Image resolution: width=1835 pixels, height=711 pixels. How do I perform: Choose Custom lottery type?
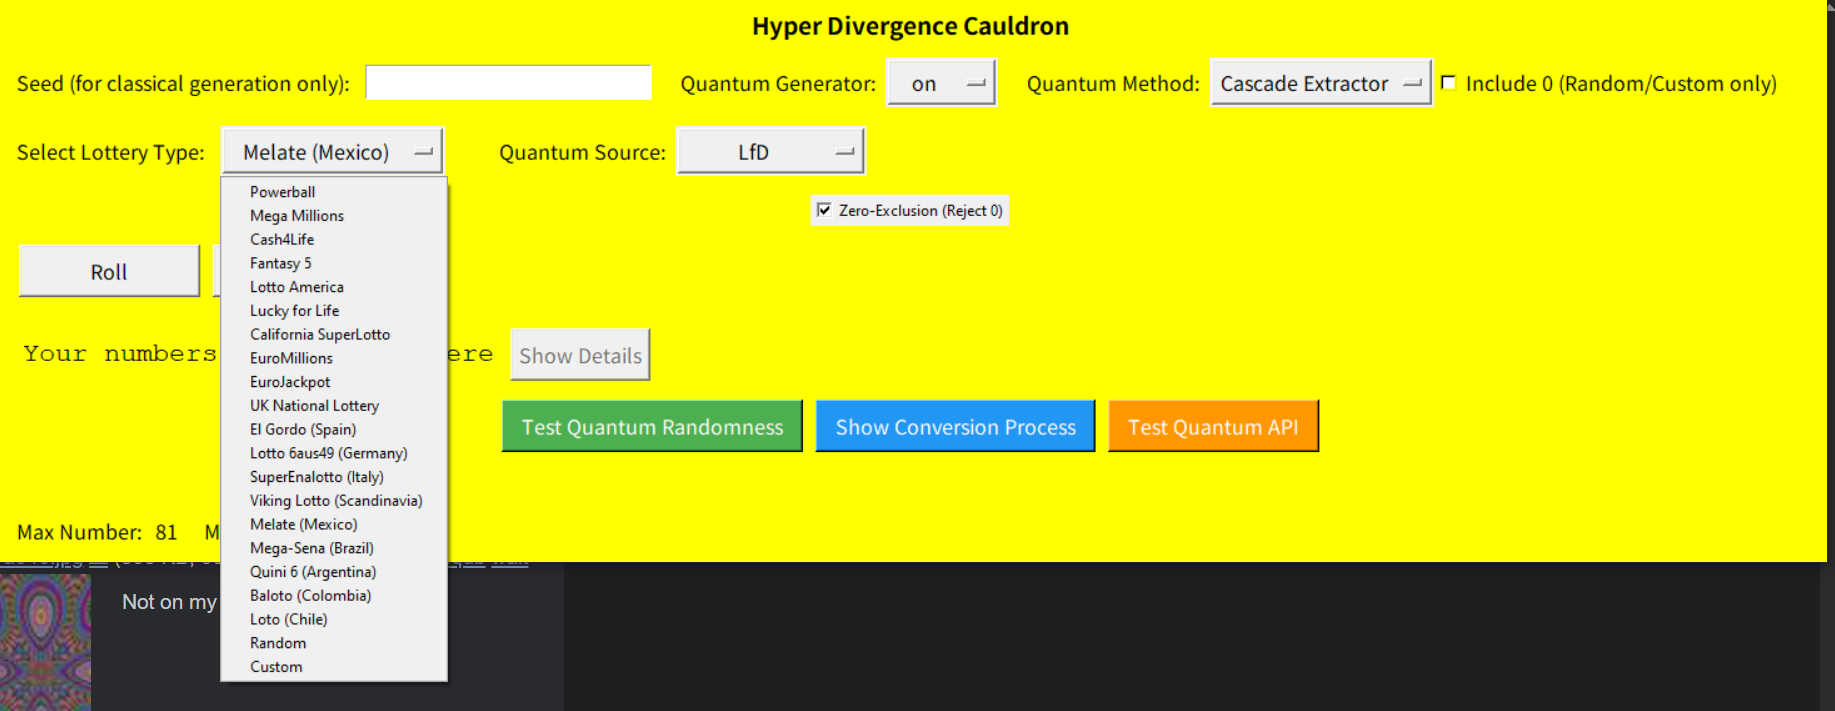tap(334, 667)
